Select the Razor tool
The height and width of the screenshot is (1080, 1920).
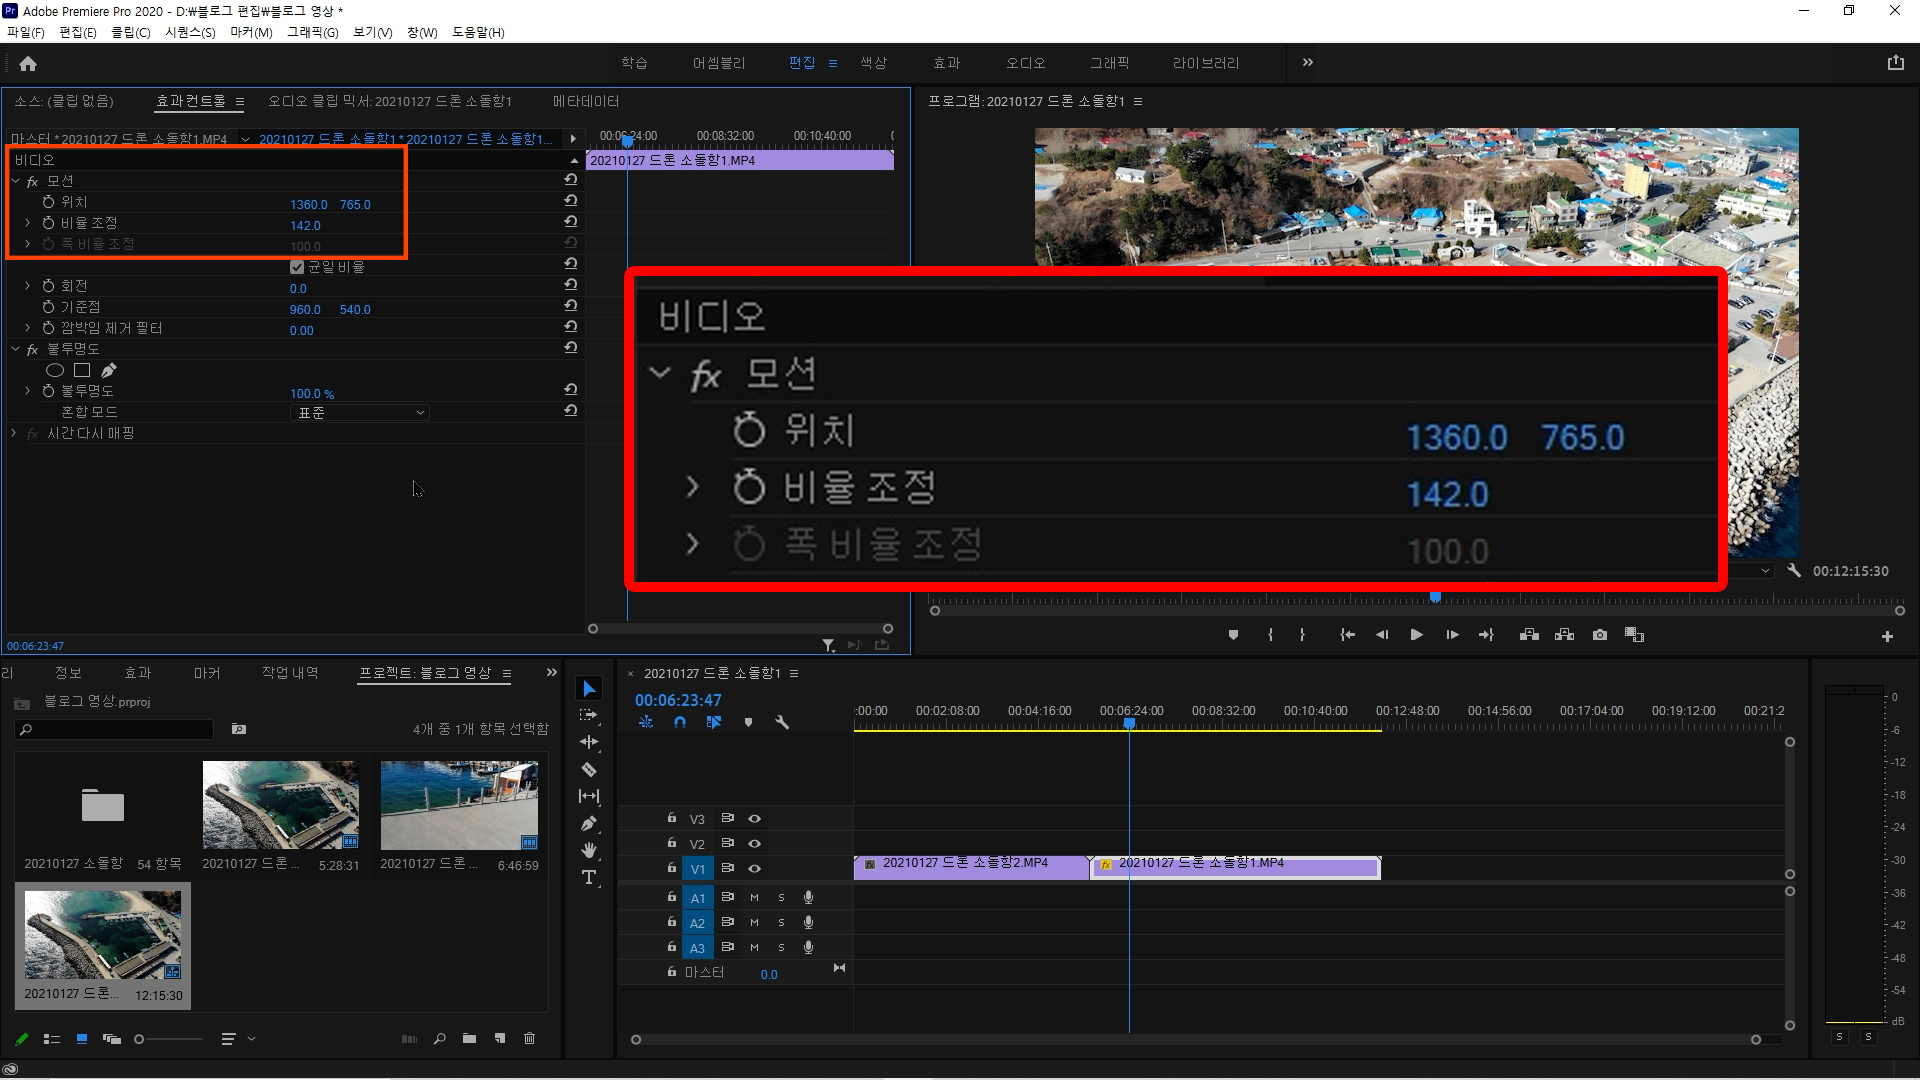[x=589, y=769]
